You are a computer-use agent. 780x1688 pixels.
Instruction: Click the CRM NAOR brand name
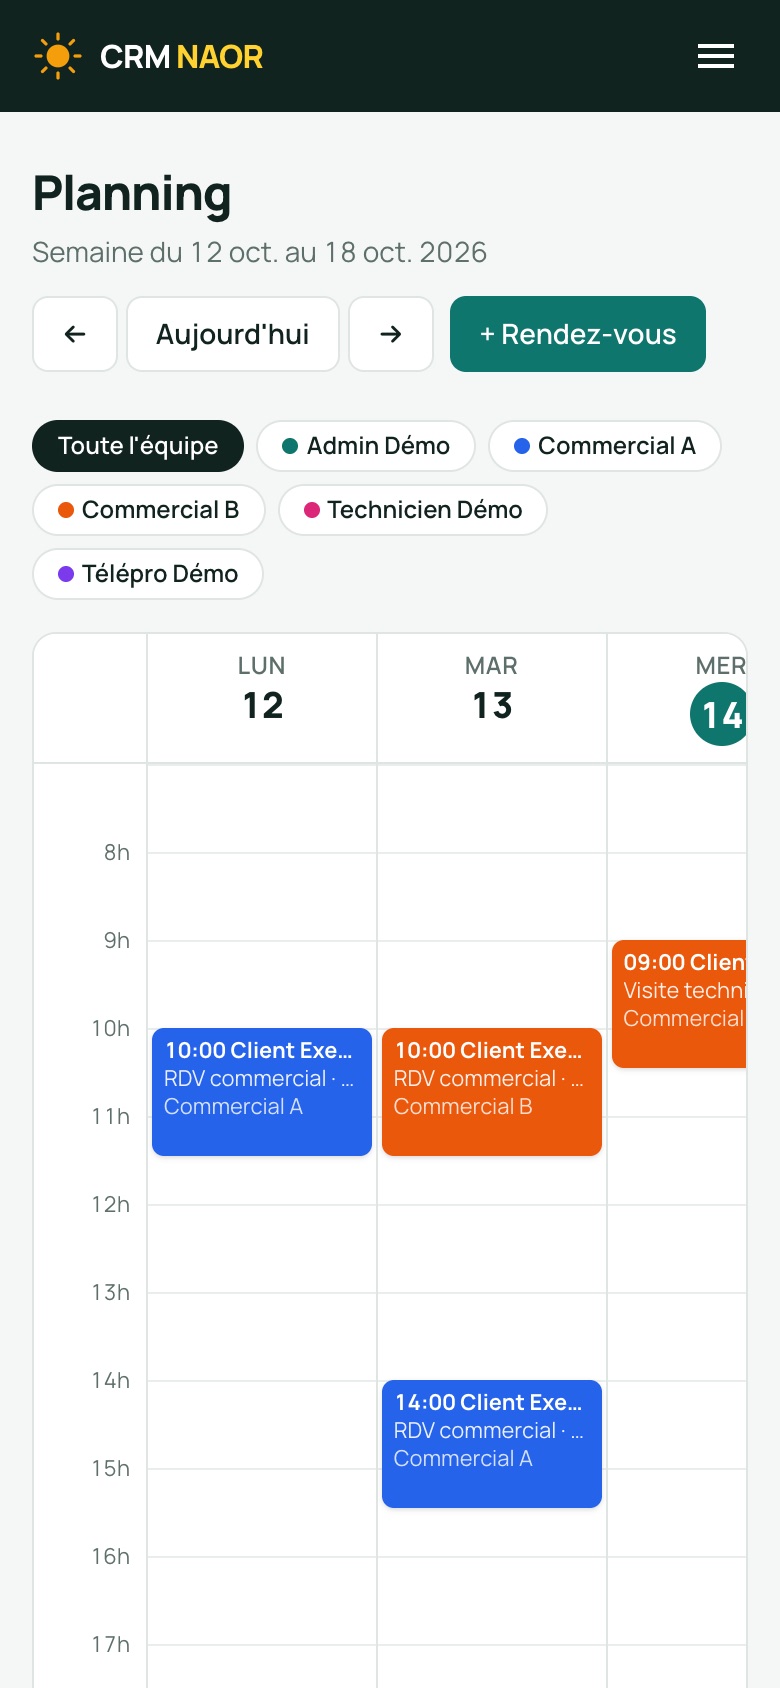pos(181,57)
